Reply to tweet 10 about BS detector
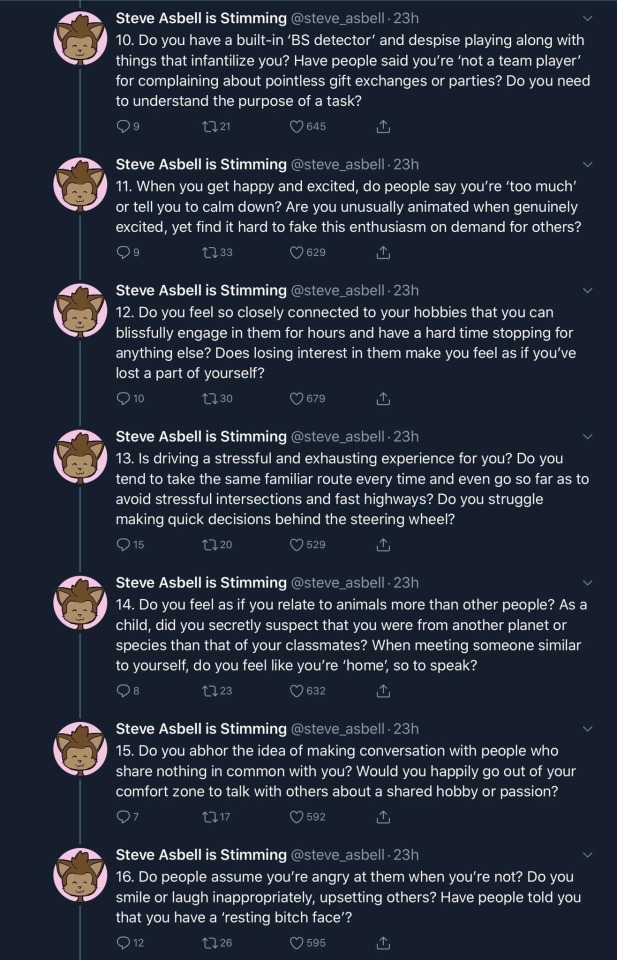This screenshot has height=960, width=617. click(x=124, y=127)
